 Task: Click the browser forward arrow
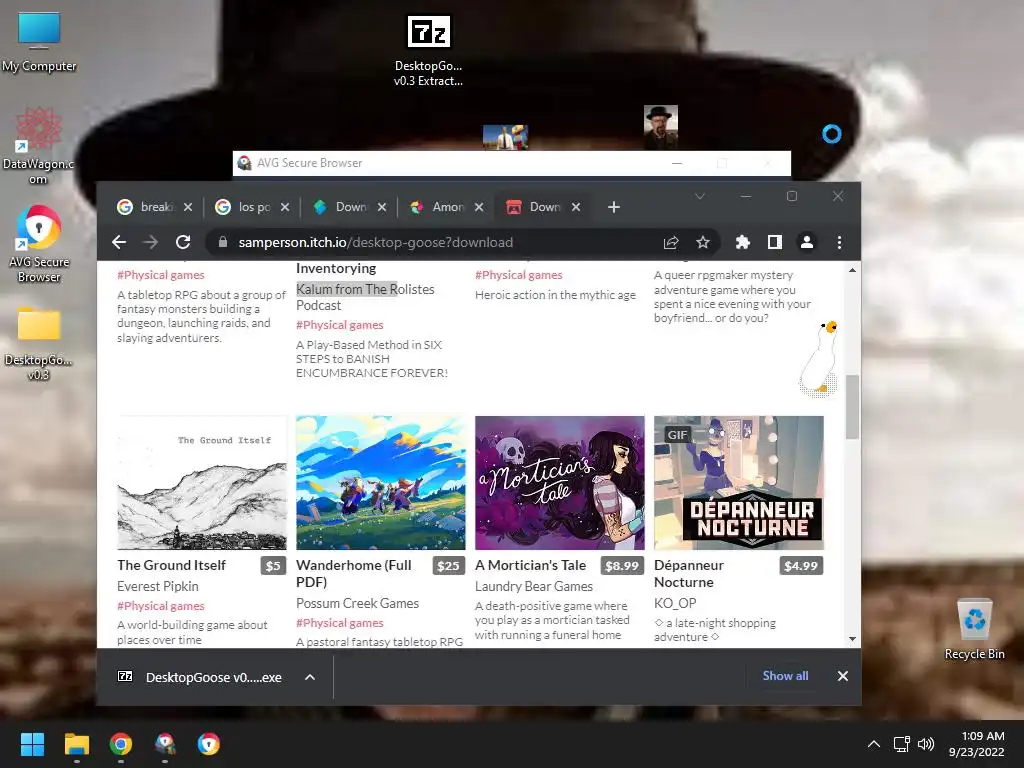151,242
